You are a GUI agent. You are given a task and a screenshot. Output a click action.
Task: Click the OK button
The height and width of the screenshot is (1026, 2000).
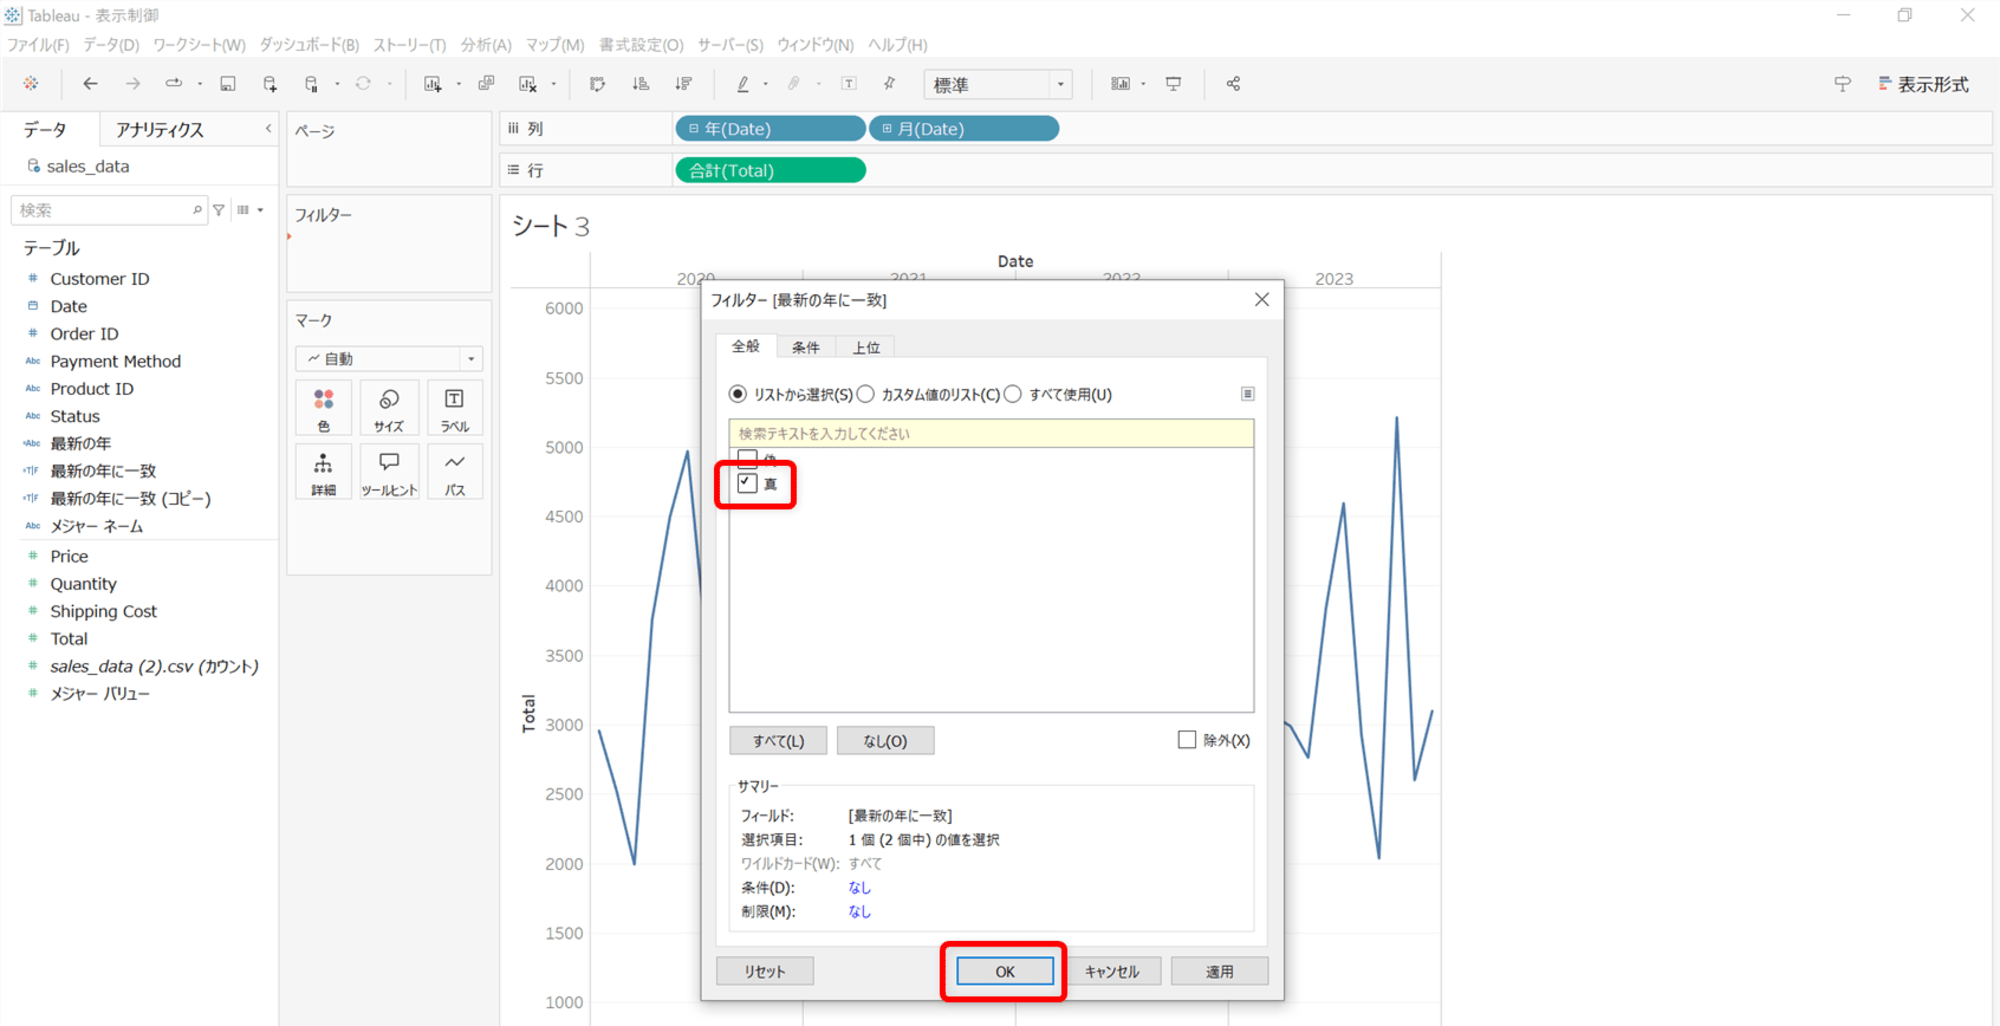tap(1005, 971)
